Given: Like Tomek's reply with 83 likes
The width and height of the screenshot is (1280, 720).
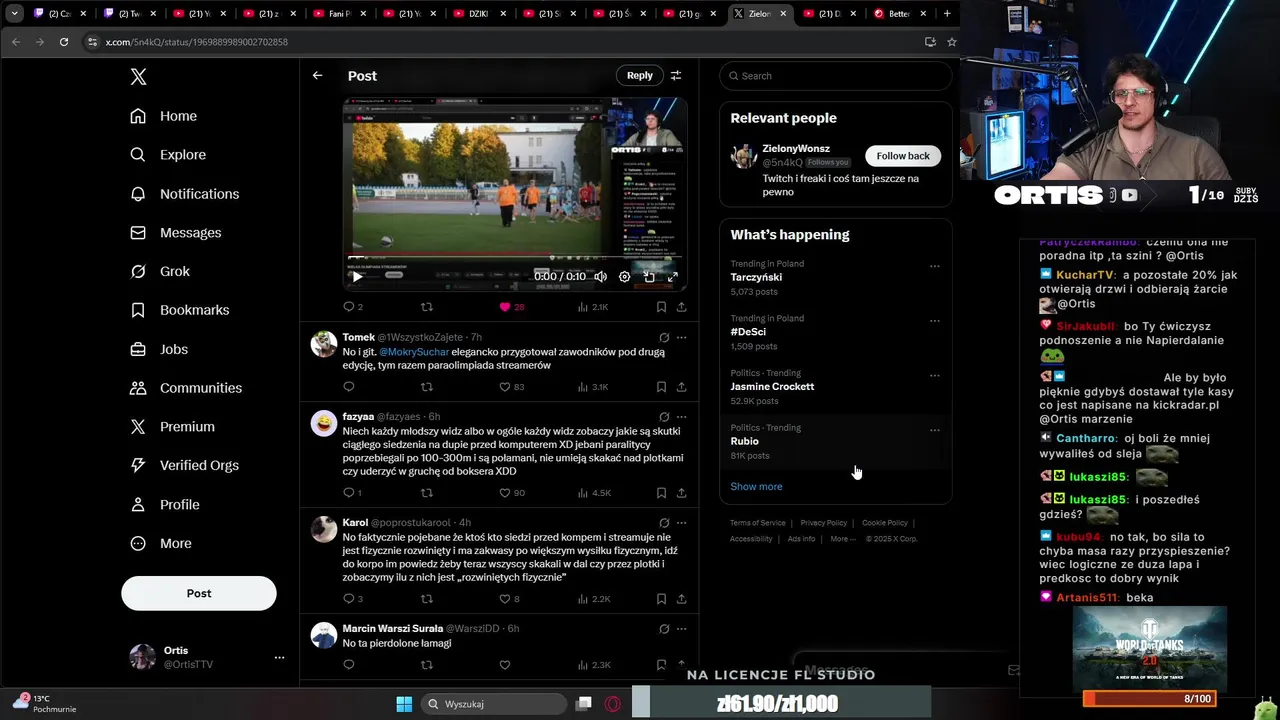Looking at the screenshot, I should coord(512,387).
